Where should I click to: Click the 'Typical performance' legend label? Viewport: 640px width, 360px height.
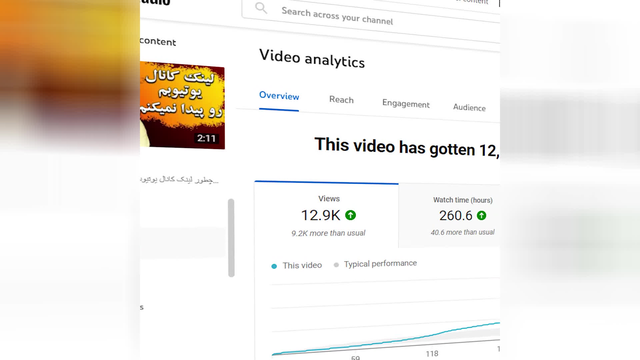click(380, 264)
